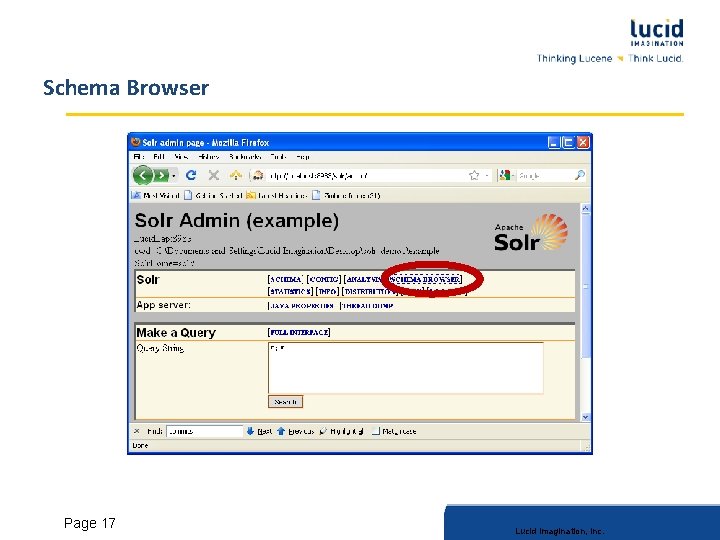The height and width of the screenshot is (540, 720).
Task: Go to the home page icon
Action: coord(236,175)
